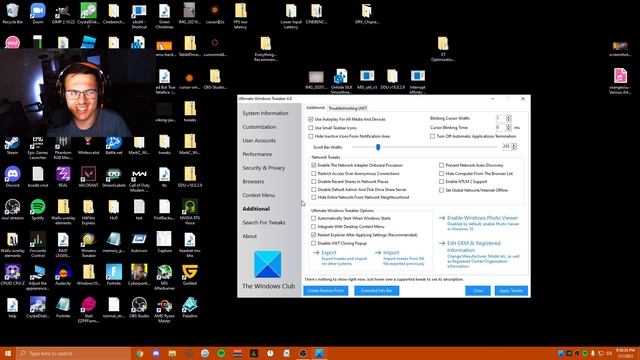Image resolution: width=640 pixels, height=360 pixels.
Task: Open User Accounts section in sidebar
Action: point(259,140)
